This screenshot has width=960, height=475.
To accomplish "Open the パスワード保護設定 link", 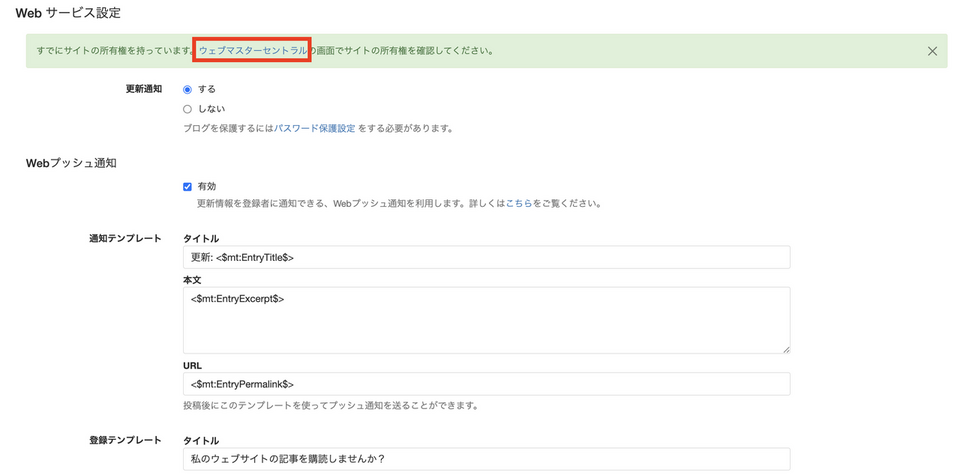I will coord(315,129).
